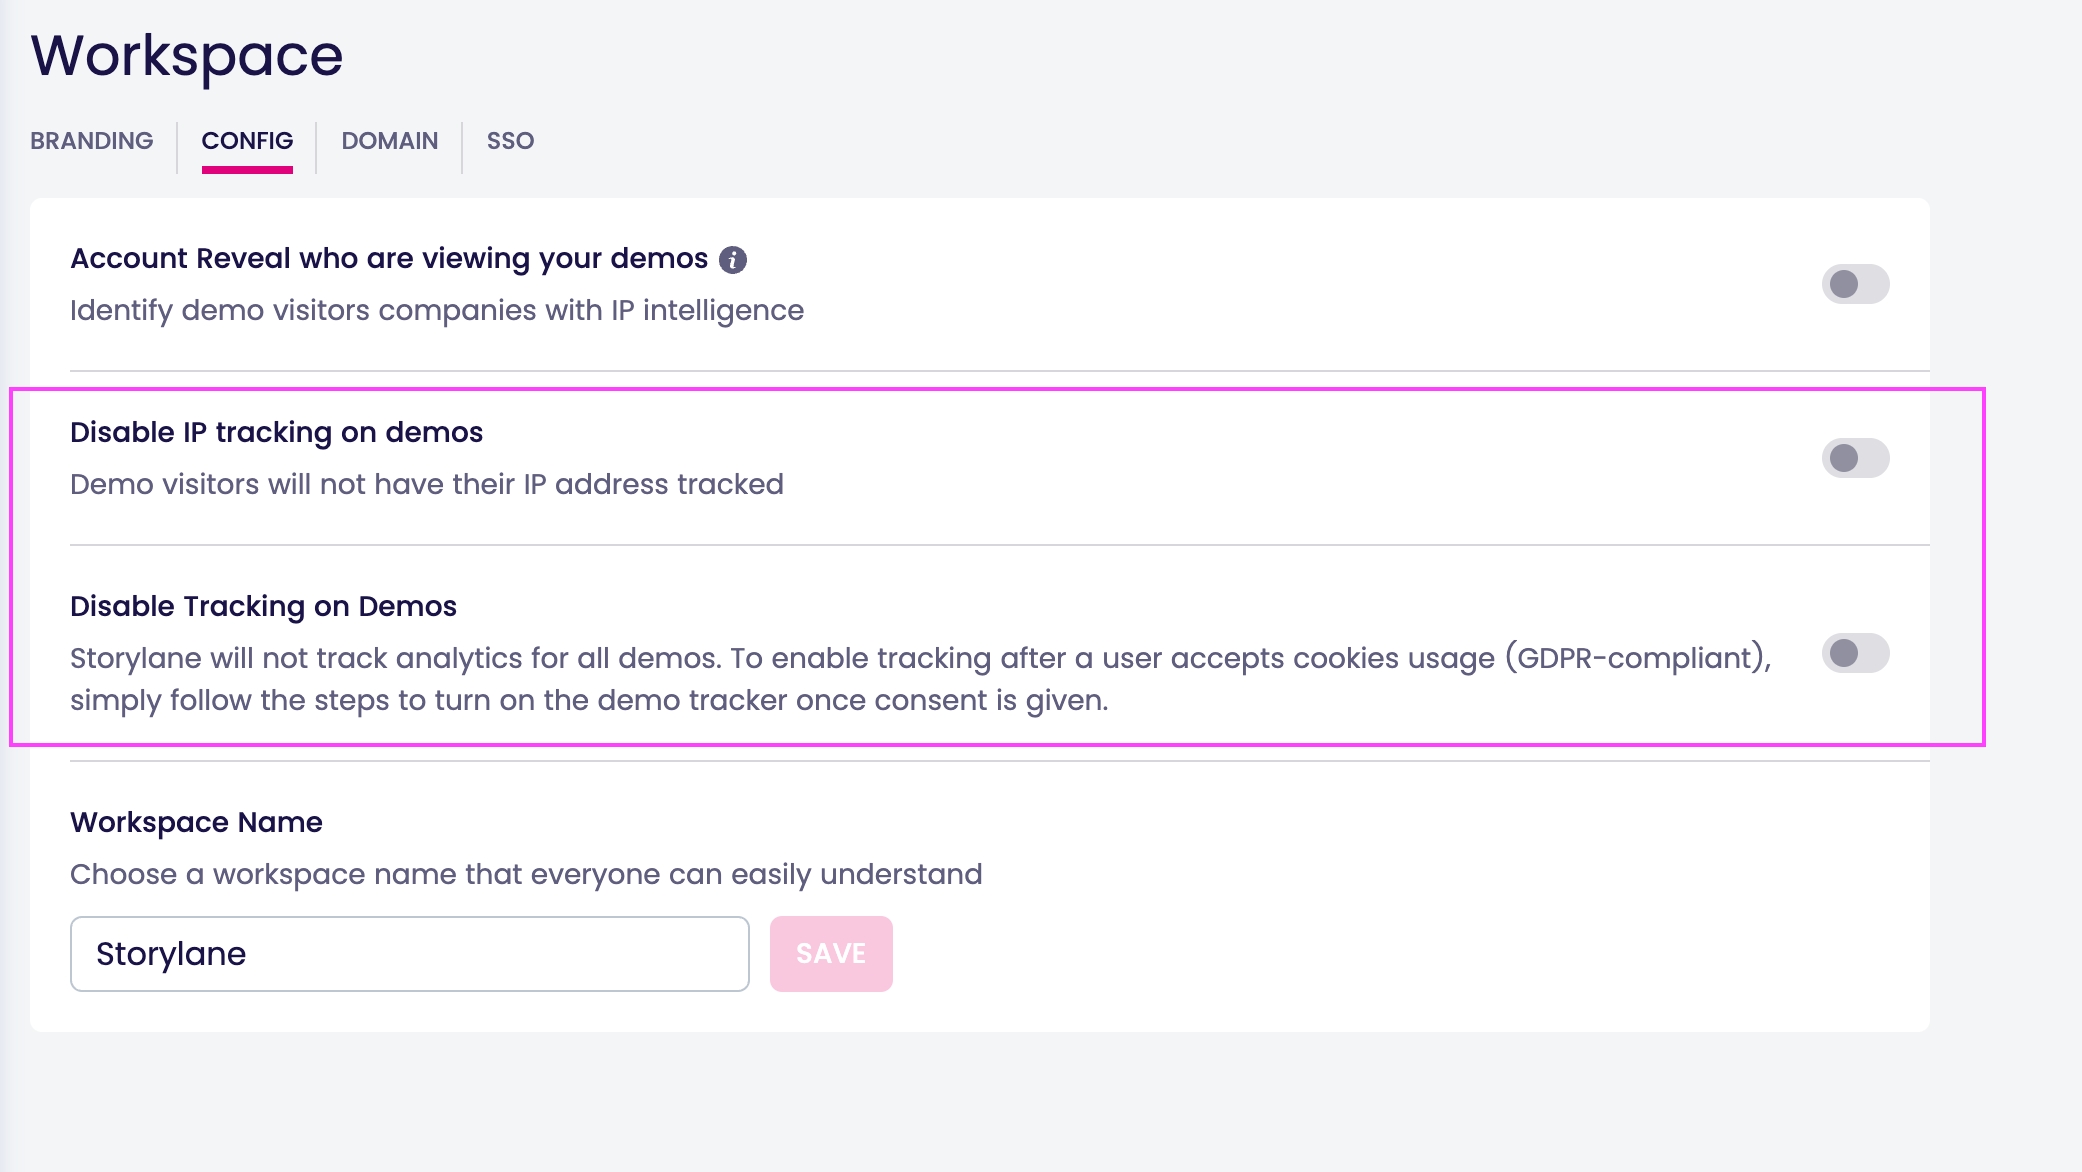Toggle Disable IP tracking on demos
This screenshot has height=1172, width=2082.
1855,458
